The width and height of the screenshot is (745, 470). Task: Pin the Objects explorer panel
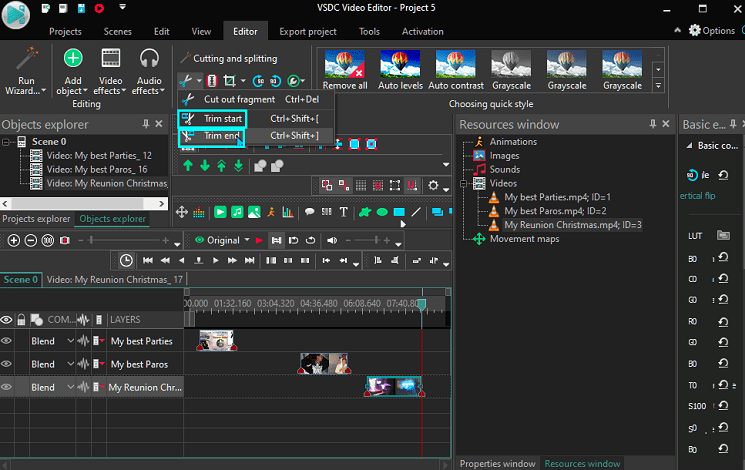[x=146, y=124]
